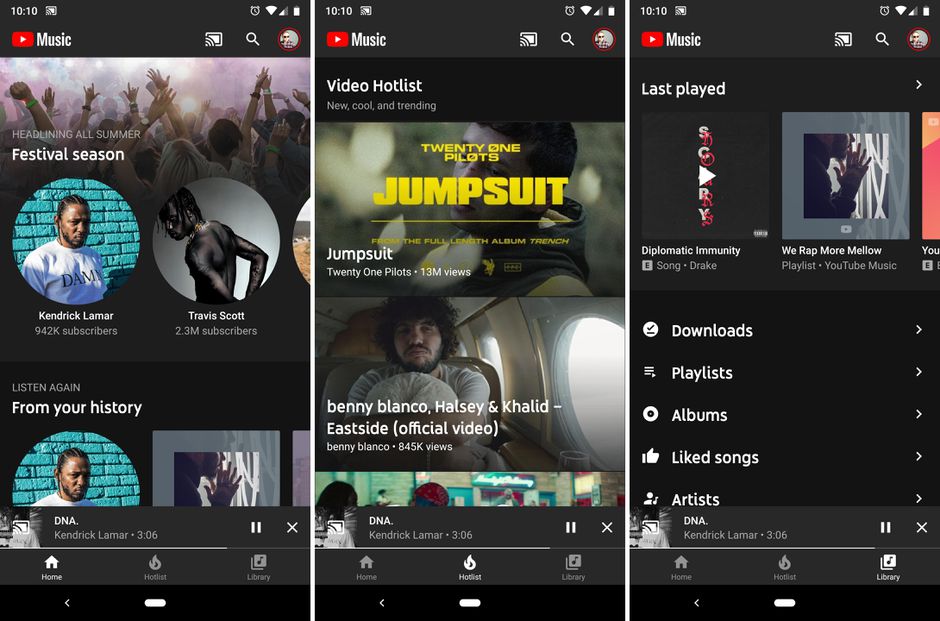Viewport: 940px width, 621px height.
Task: Open Albums in the library
Action: [785, 415]
